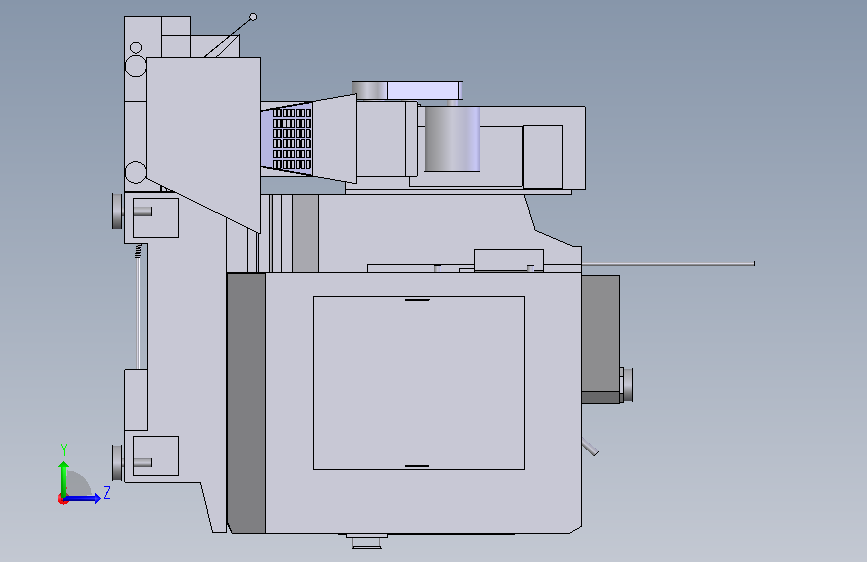The height and width of the screenshot is (562, 867).
Task: Select the dark grey block attached to the machine's right side
Action: pyautogui.click(x=600, y=339)
